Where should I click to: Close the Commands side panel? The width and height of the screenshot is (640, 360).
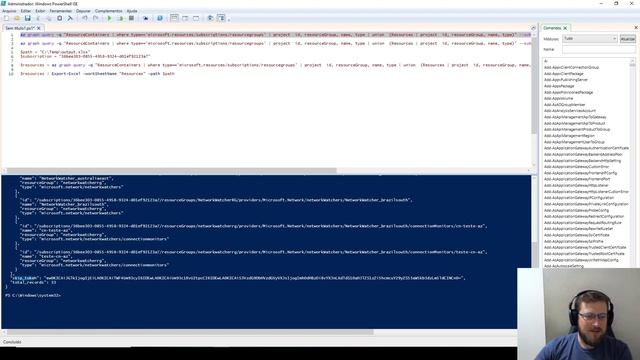(636, 27)
